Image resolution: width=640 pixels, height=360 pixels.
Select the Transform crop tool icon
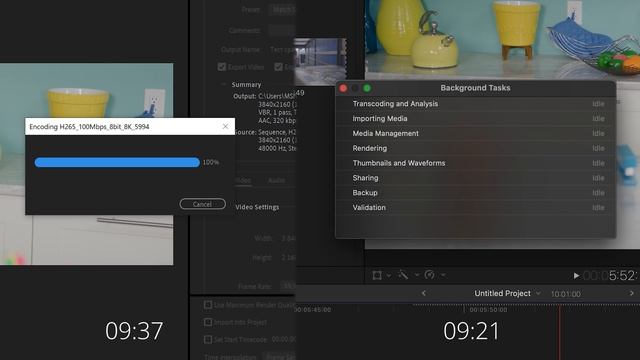377,275
